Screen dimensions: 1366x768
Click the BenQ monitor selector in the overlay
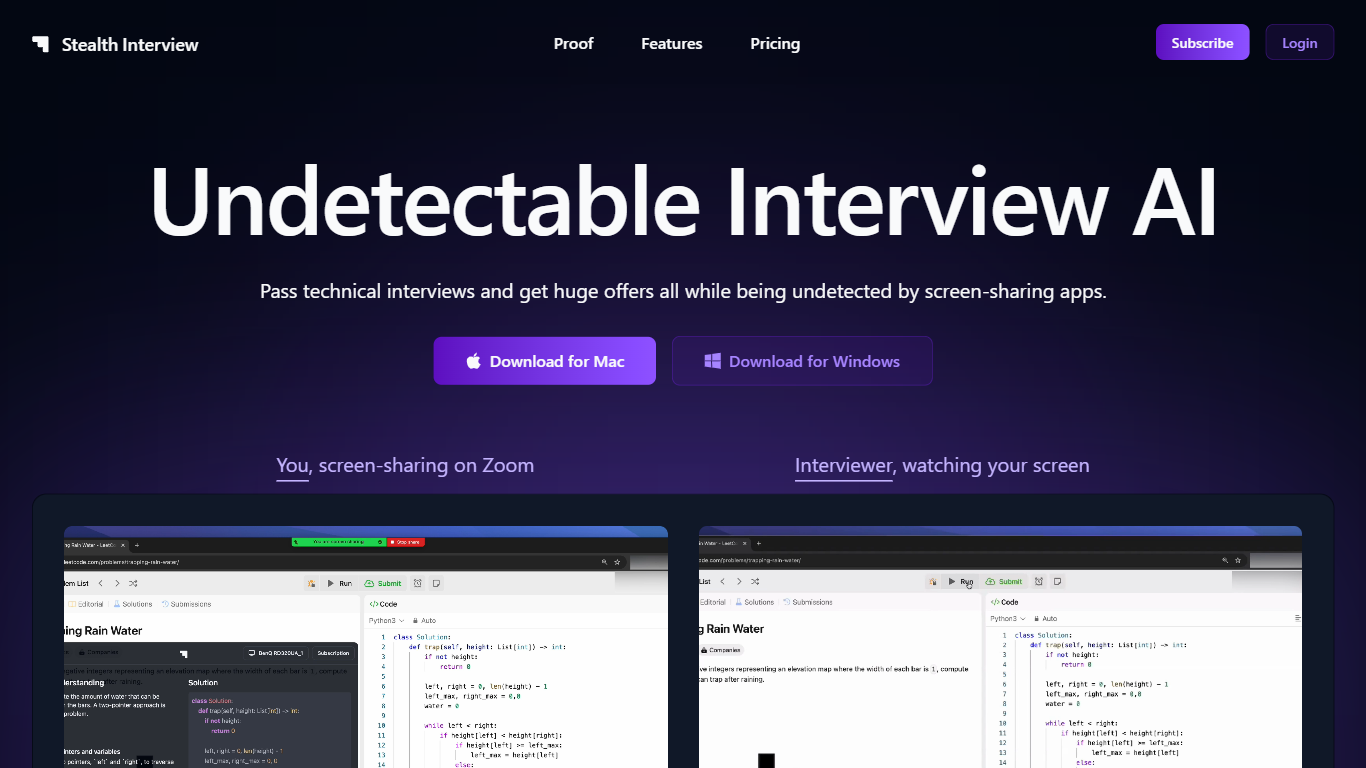coord(276,653)
